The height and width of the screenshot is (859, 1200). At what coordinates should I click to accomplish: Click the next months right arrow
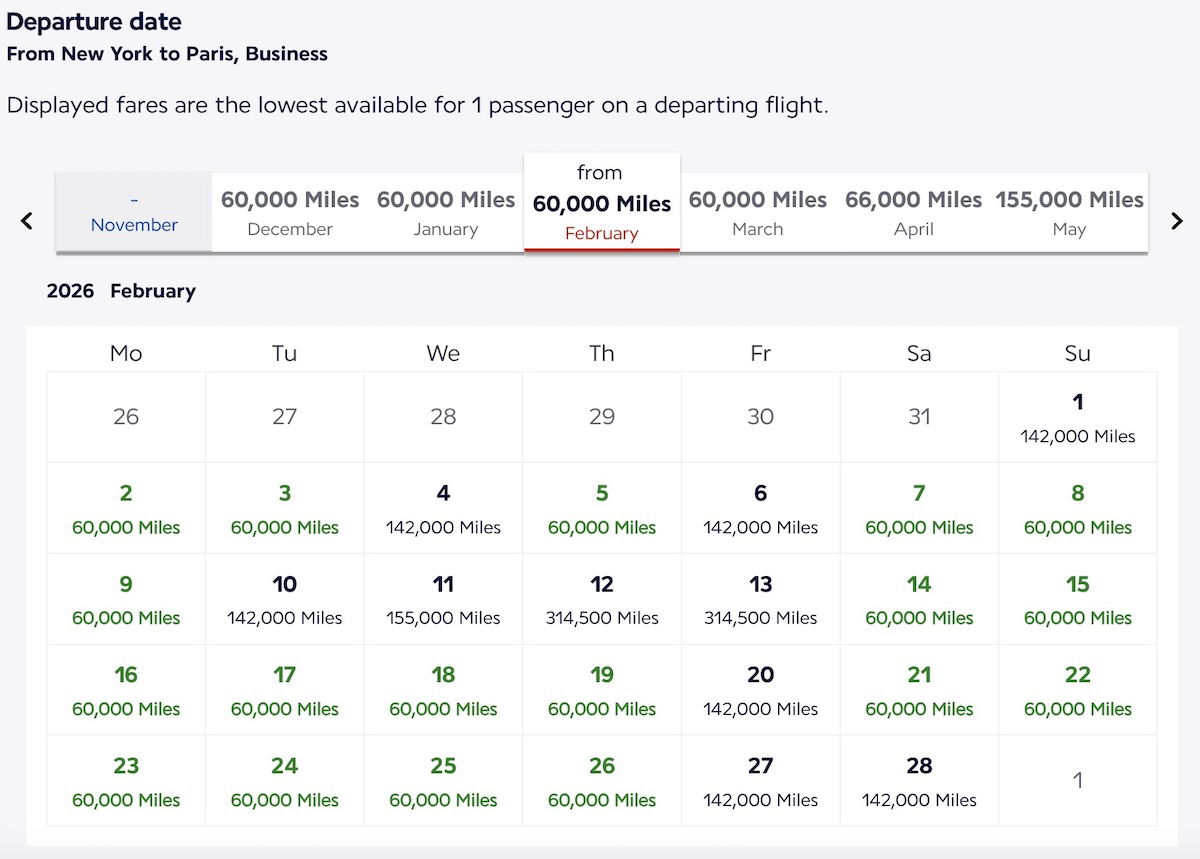tap(1177, 221)
